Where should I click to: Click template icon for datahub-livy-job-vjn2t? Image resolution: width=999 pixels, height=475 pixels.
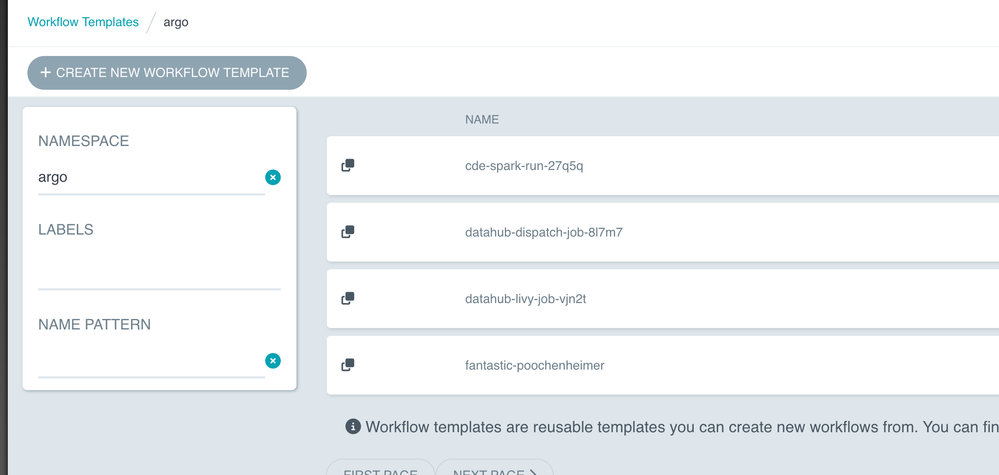click(x=348, y=298)
